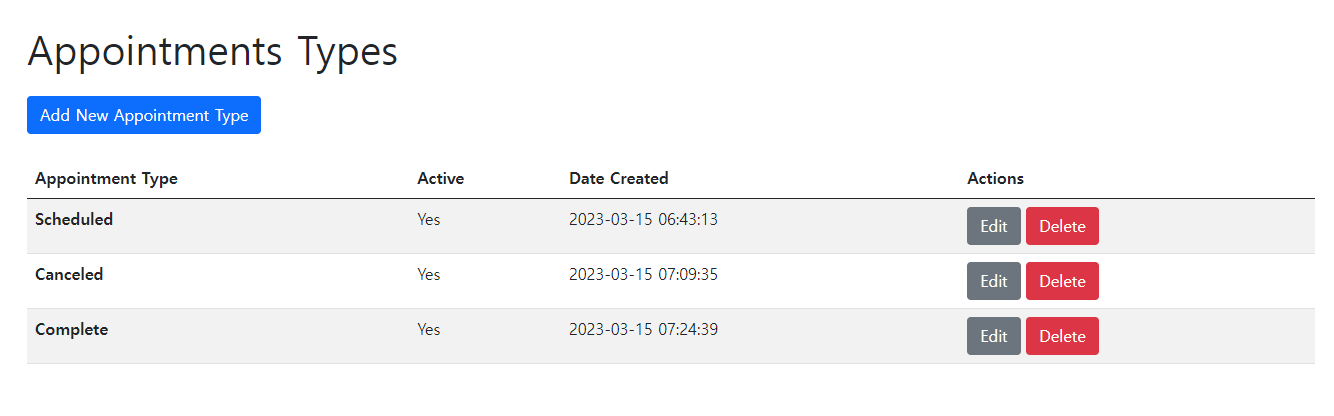The image size is (1334, 416).
Task: Edit the Scheduled appointment type
Action: [x=993, y=226]
